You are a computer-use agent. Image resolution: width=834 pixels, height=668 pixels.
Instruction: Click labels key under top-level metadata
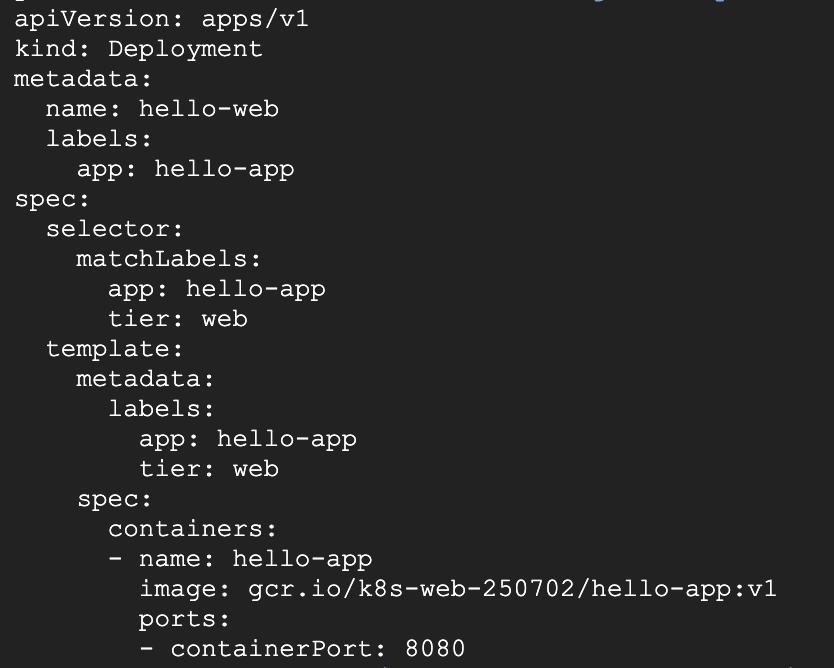98,139
